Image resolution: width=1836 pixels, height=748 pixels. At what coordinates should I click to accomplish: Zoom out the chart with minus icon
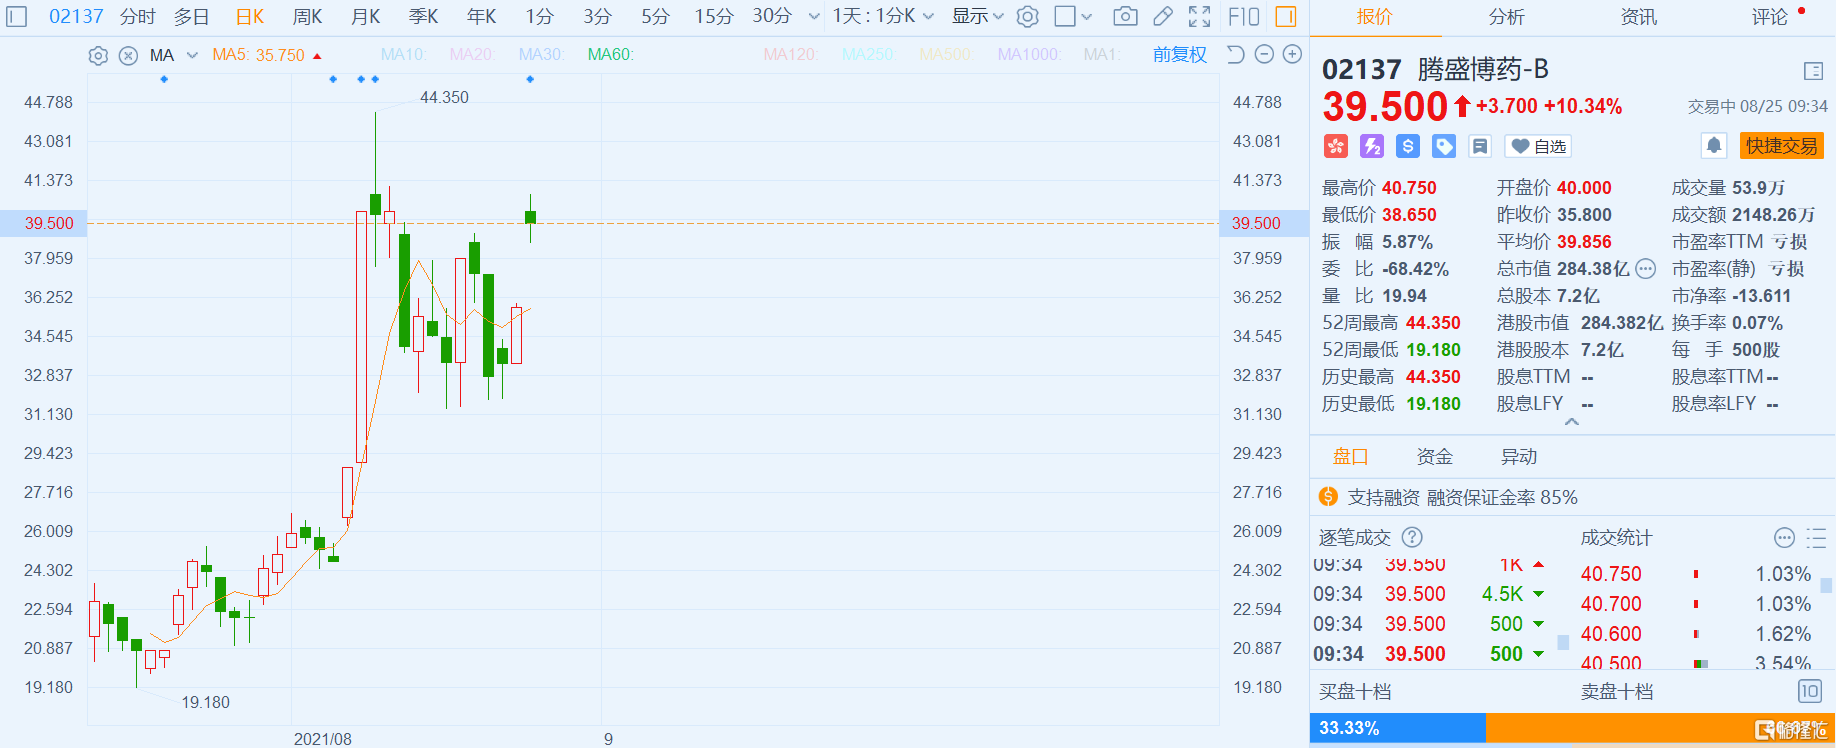[1264, 54]
